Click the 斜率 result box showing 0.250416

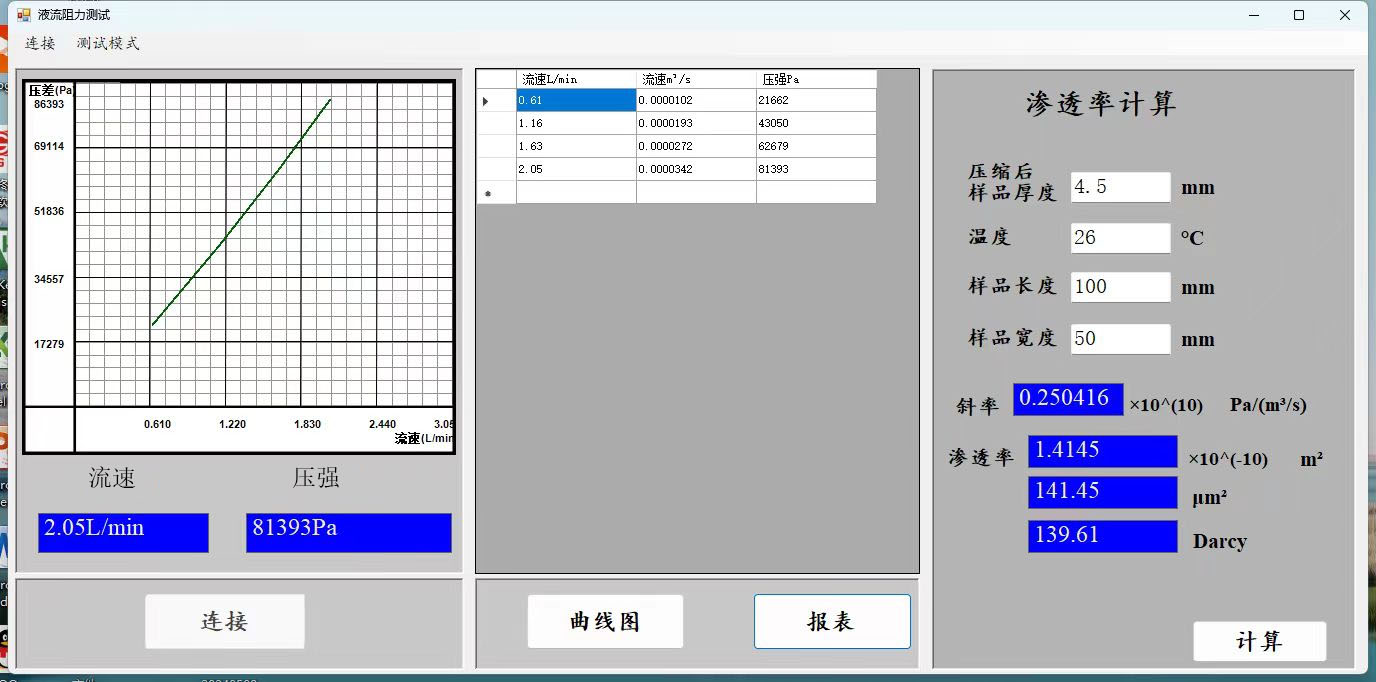pos(1067,398)
